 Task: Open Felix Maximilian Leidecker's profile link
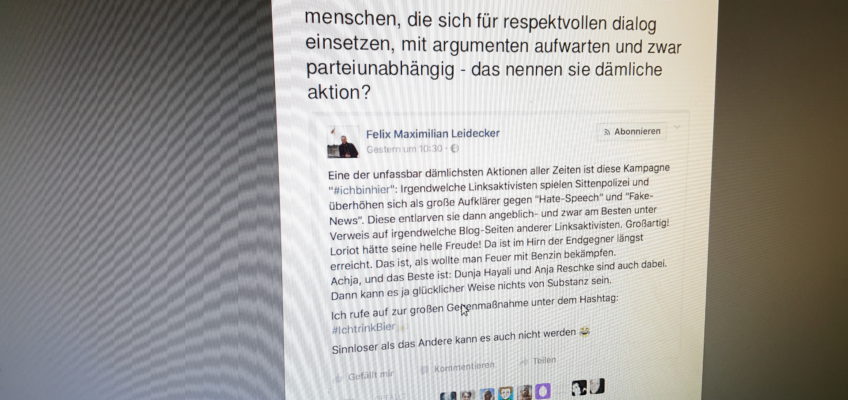[433, 133]
